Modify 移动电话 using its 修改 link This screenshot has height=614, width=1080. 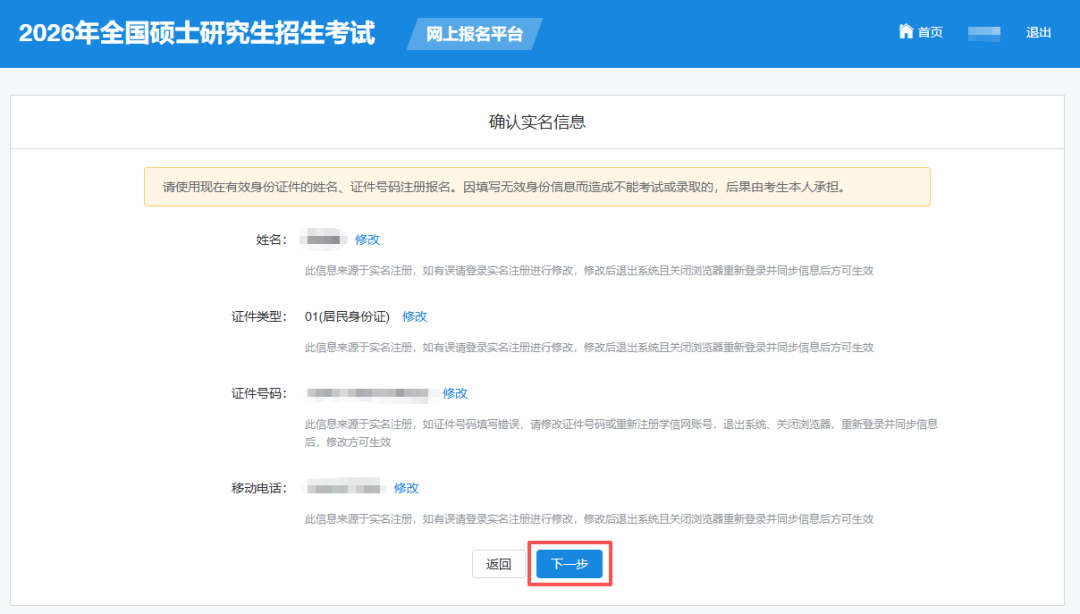[406, 488]
